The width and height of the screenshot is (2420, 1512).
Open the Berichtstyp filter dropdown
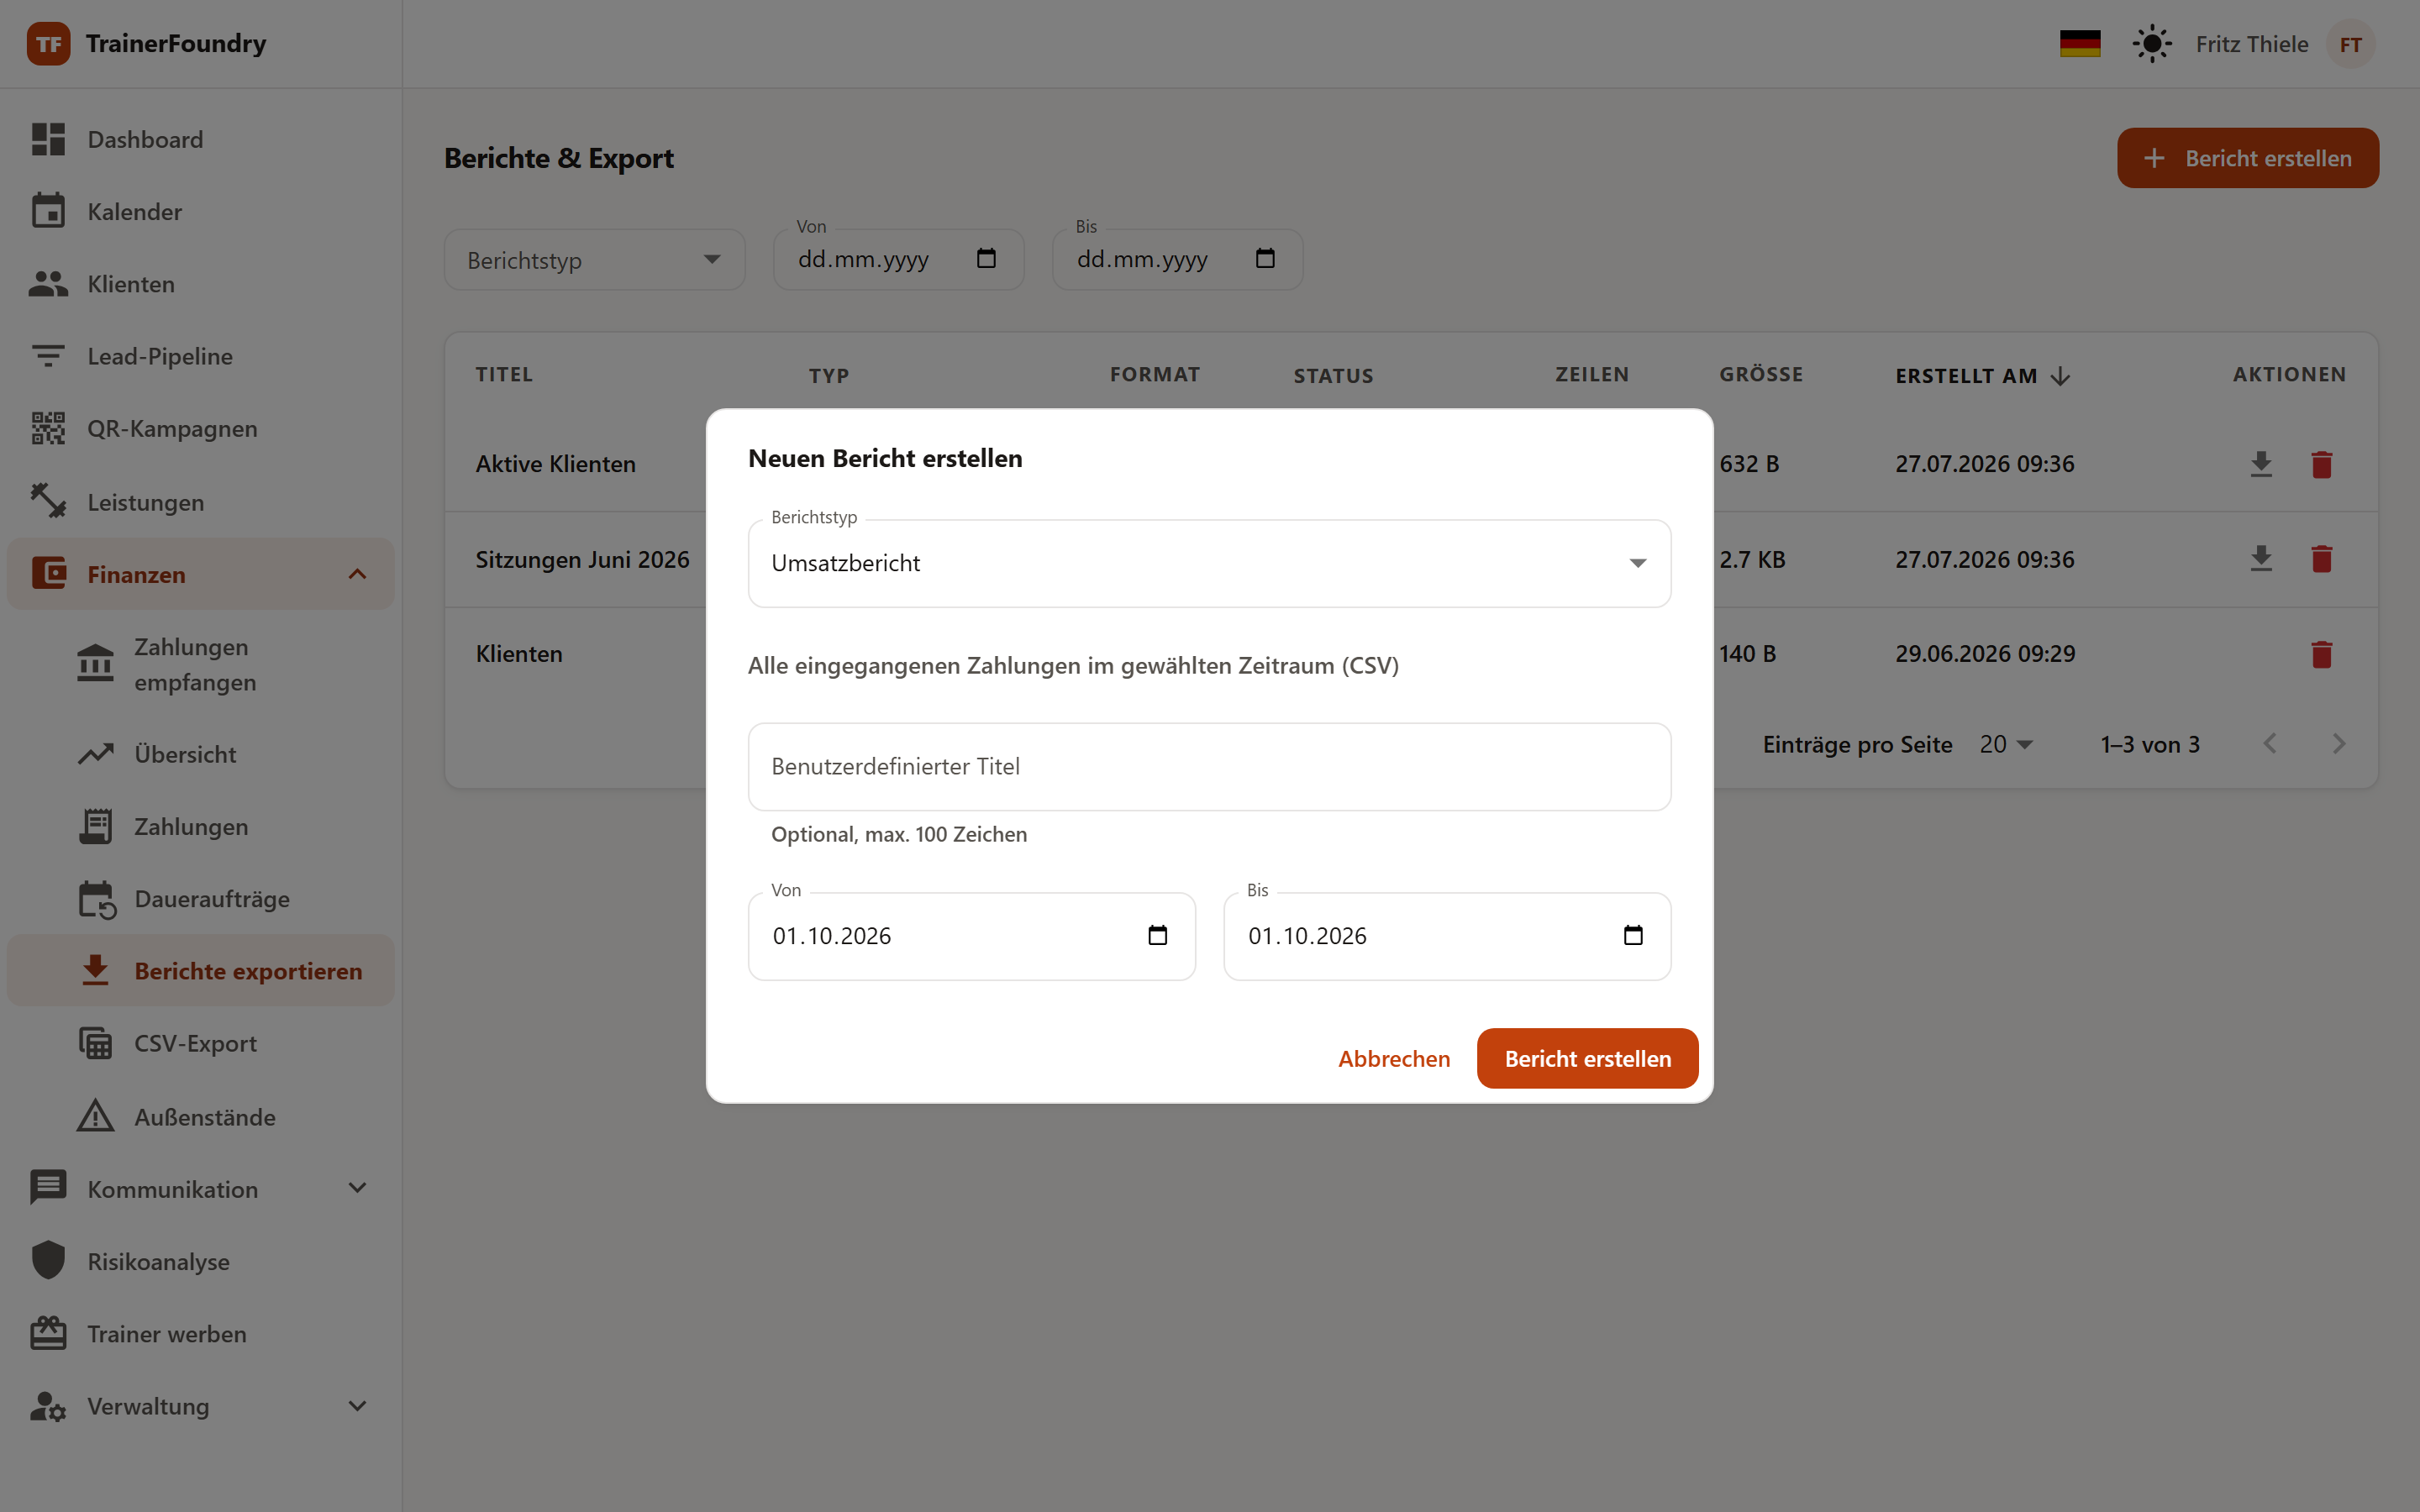point(595,260)
